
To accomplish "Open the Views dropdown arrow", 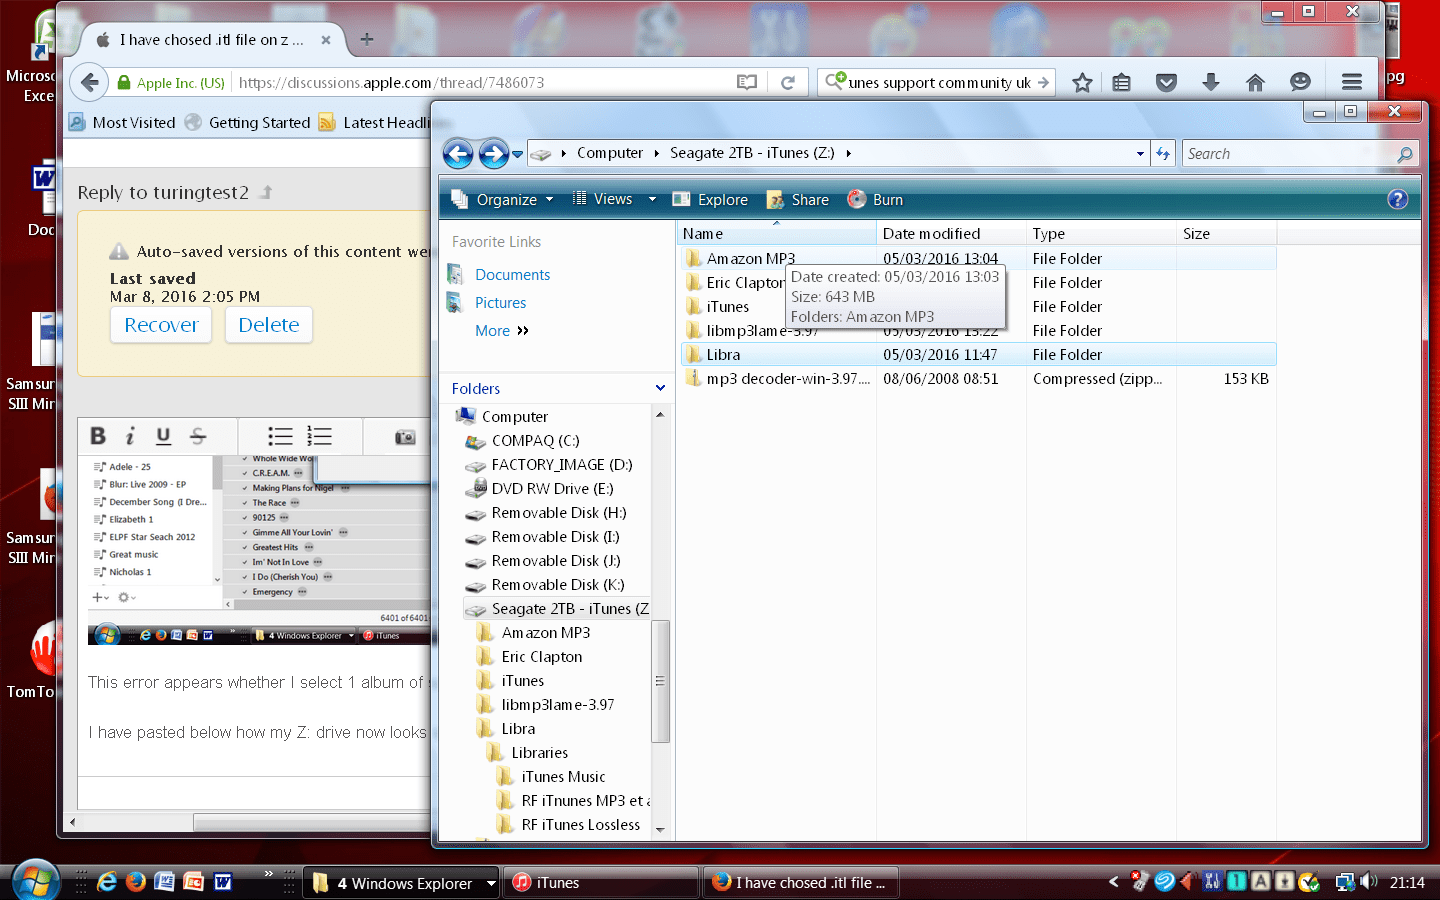I will click(652, 200).
